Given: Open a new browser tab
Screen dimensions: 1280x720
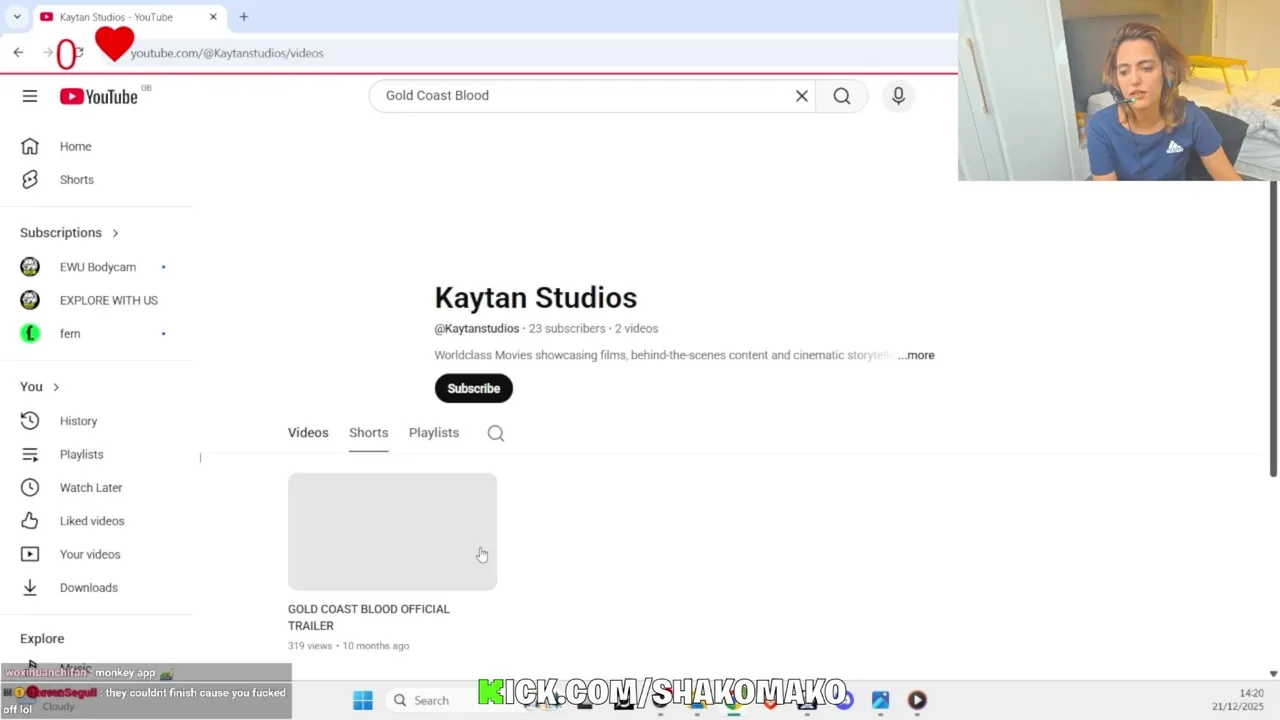Looking at the screenshot, I should [243, 17].
